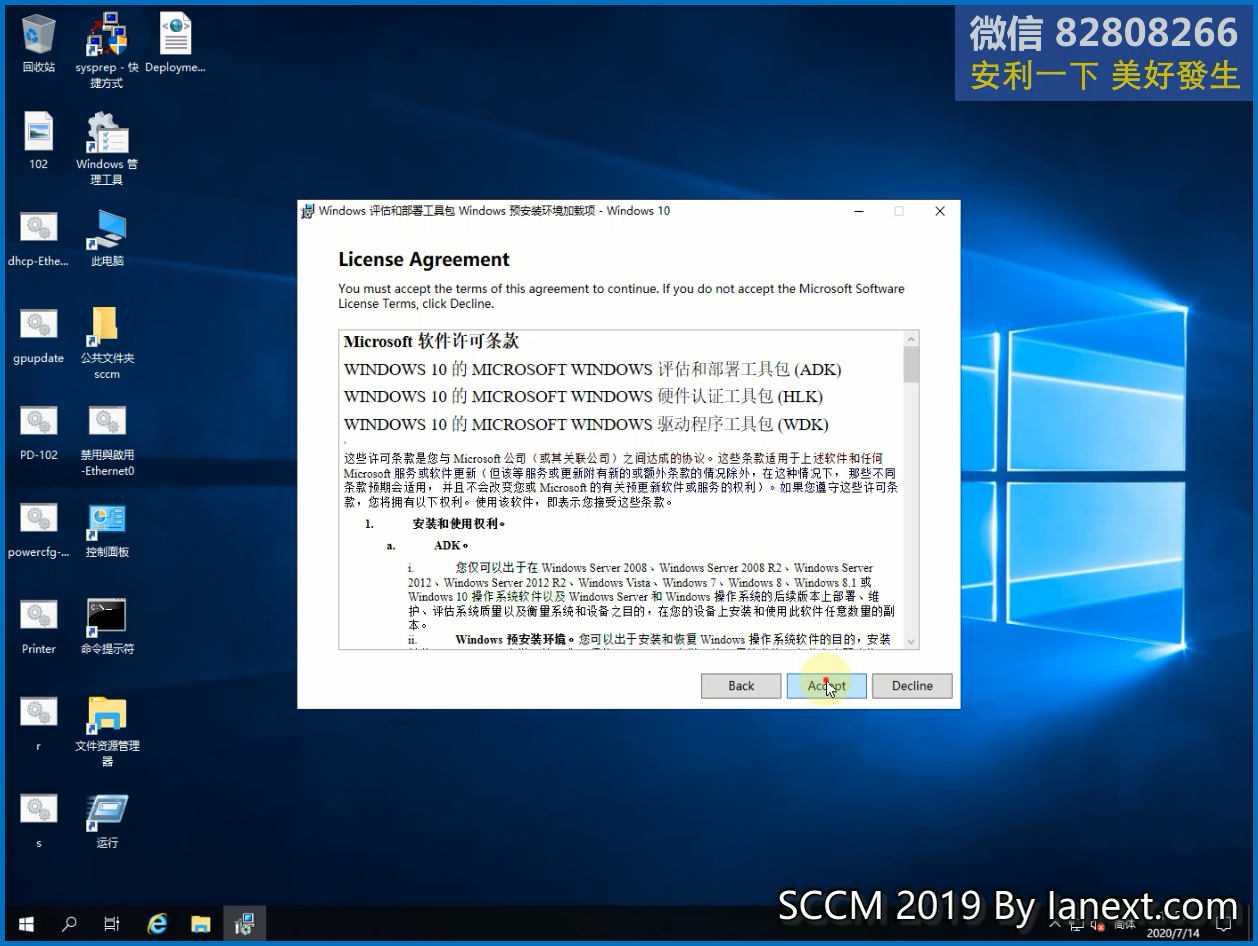Screen dimensions: 1258x946
Task: Select the powercfg batch file icon
Action: point(39,529)
